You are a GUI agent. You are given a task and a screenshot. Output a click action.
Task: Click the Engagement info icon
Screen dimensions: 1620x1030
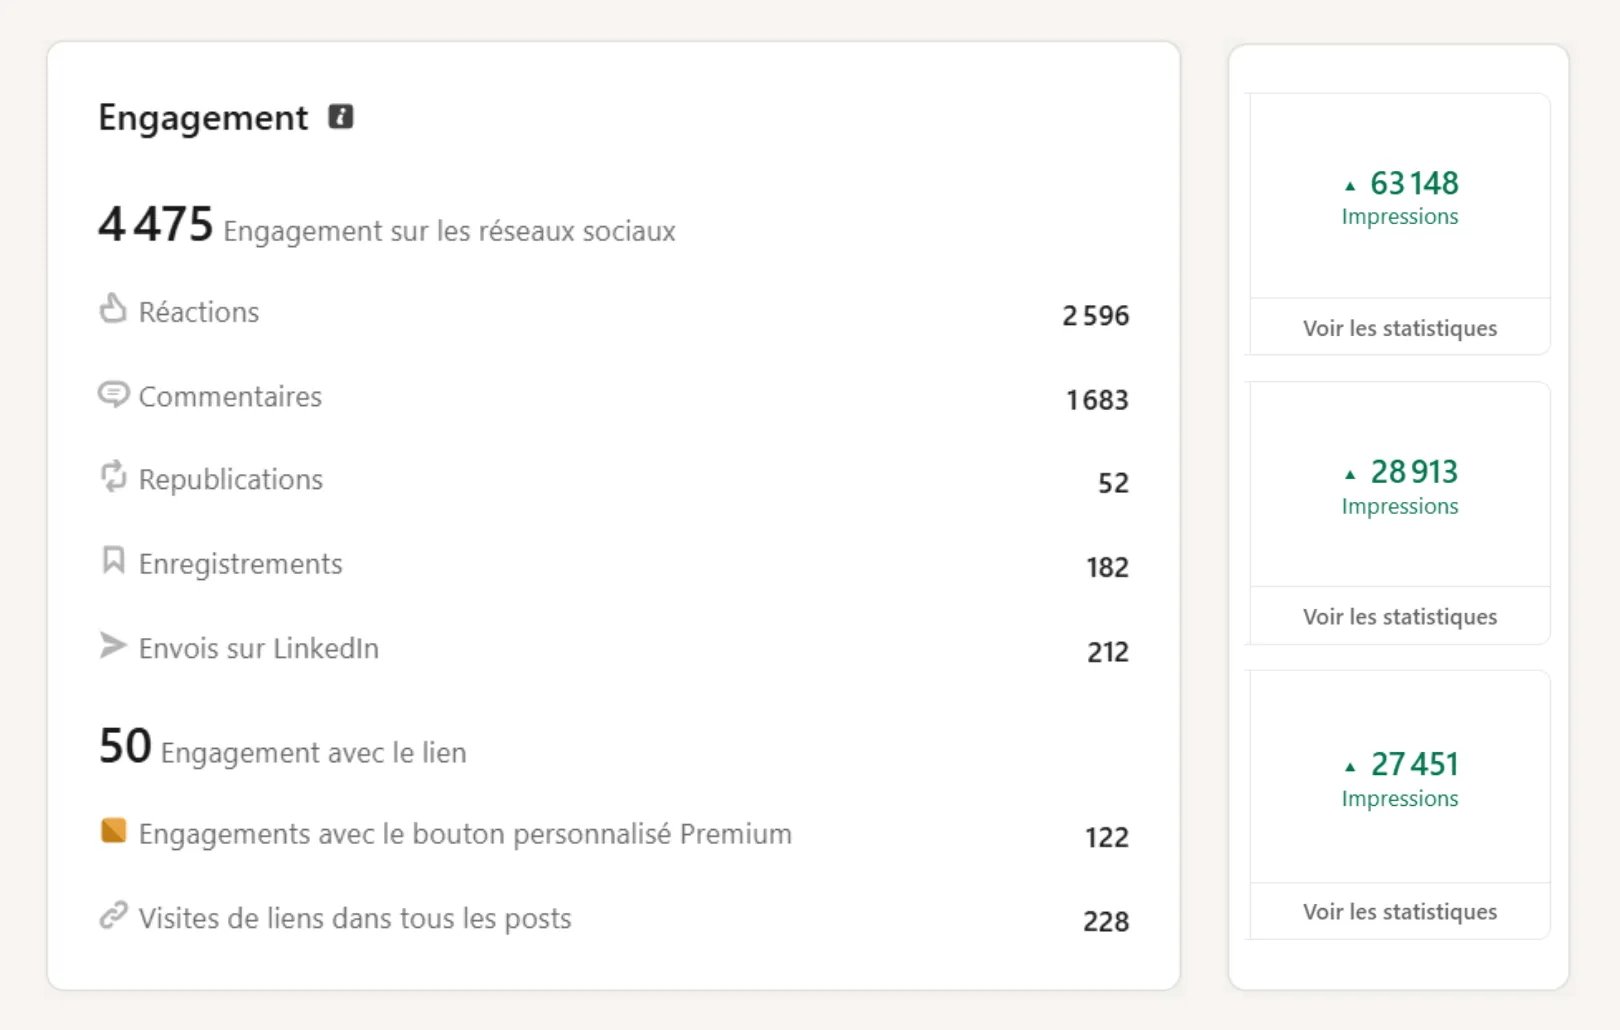click(x=341, y=117)
